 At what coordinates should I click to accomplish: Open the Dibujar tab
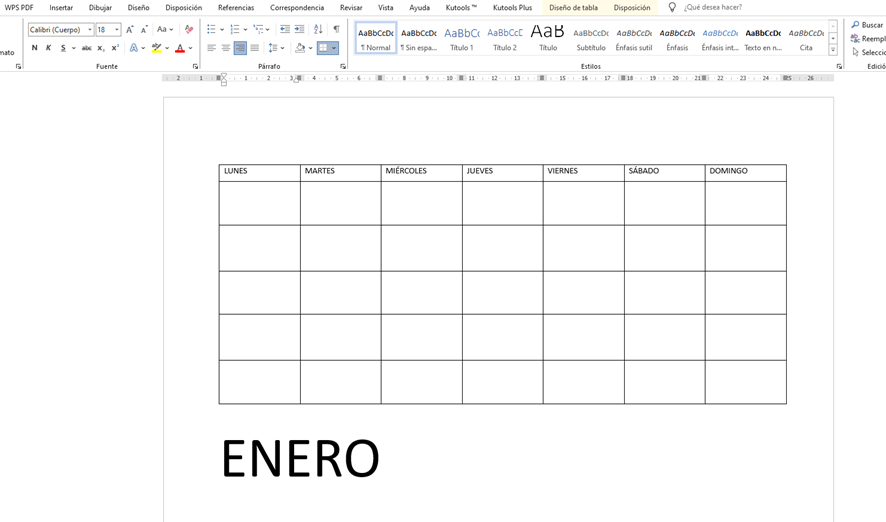click(100, 7)
